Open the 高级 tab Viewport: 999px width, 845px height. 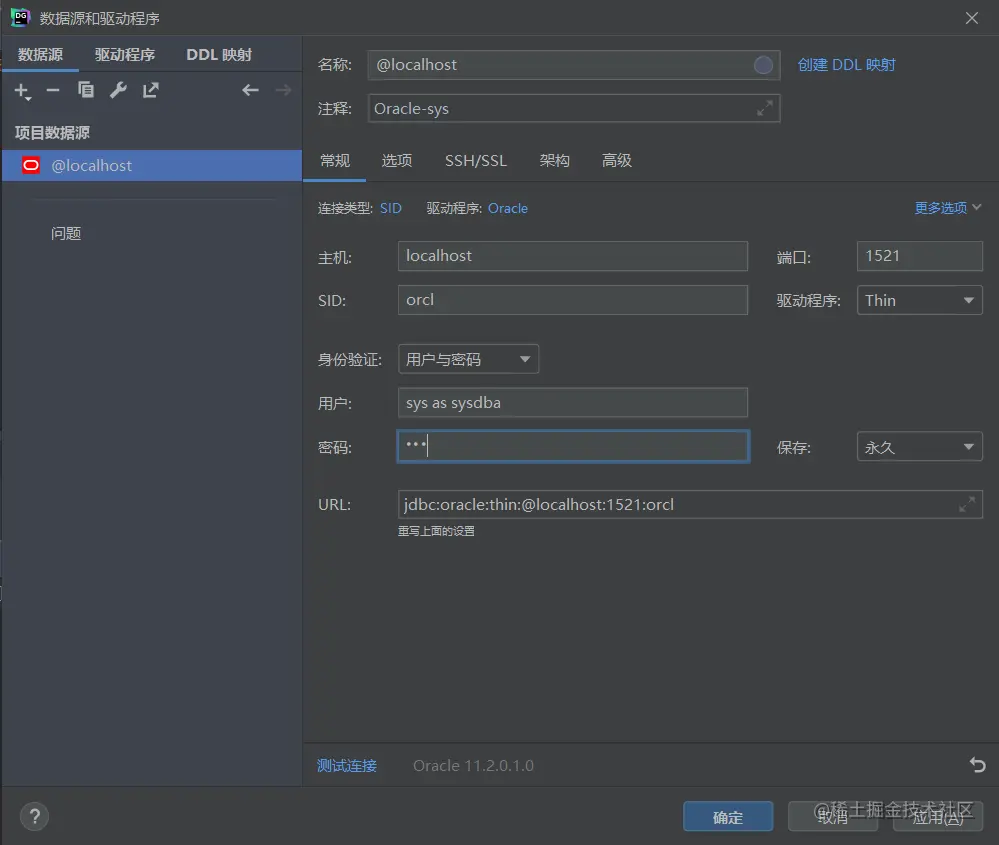pyautogui.click(x=617, y=161)
